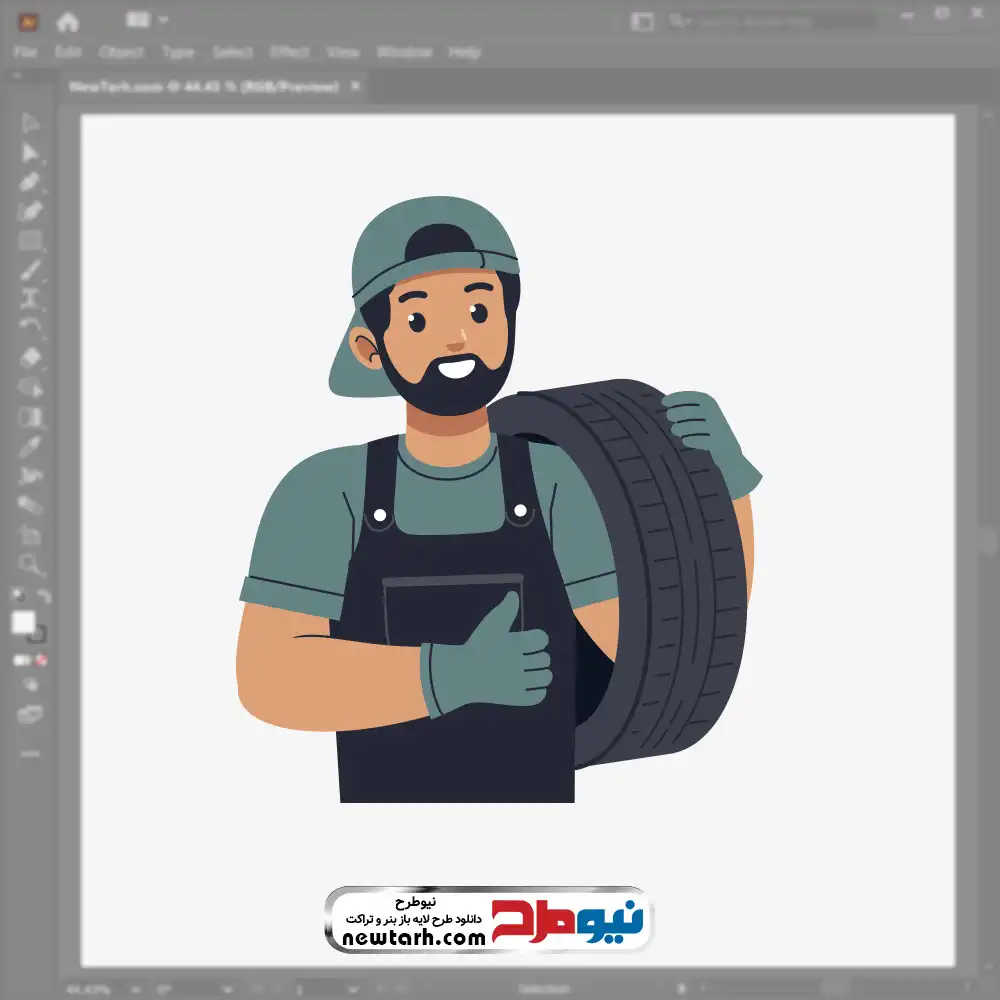Select the Selection tool arrow
1000x1000 pixels.
[x=31, y=124]
